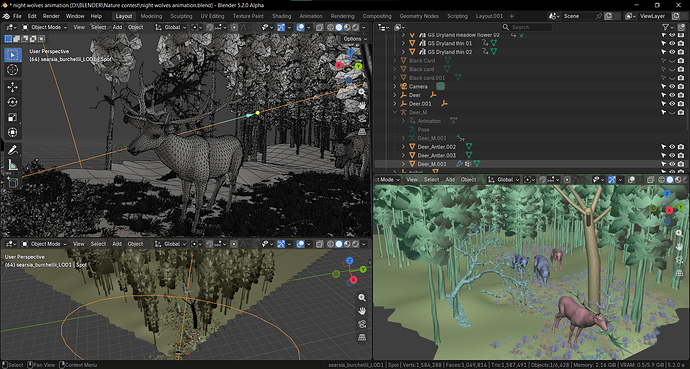Switch to the Sculpting workspace tab
The height and width of the screenshot is (369, 690).
[181, 16]
